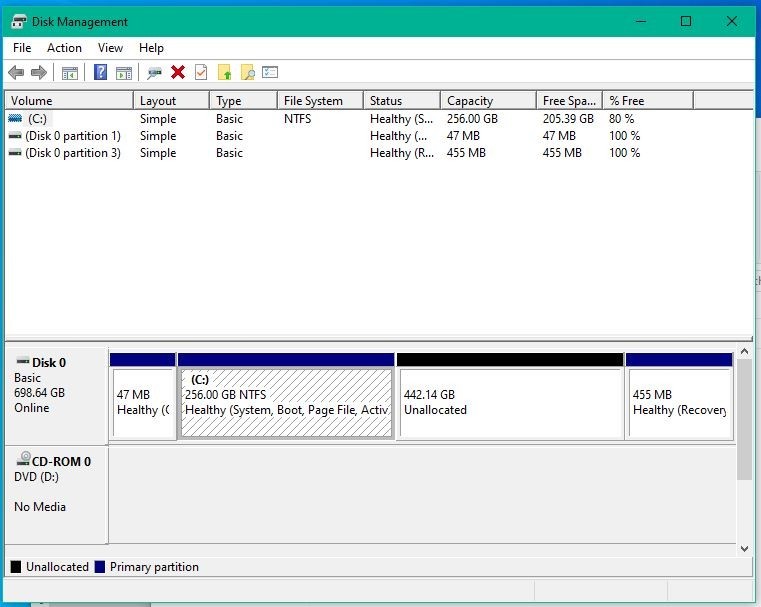Select the CD-ROM 0 DVD (D:) label
This screenshot has height=607, width=761.
coord(56,495)
